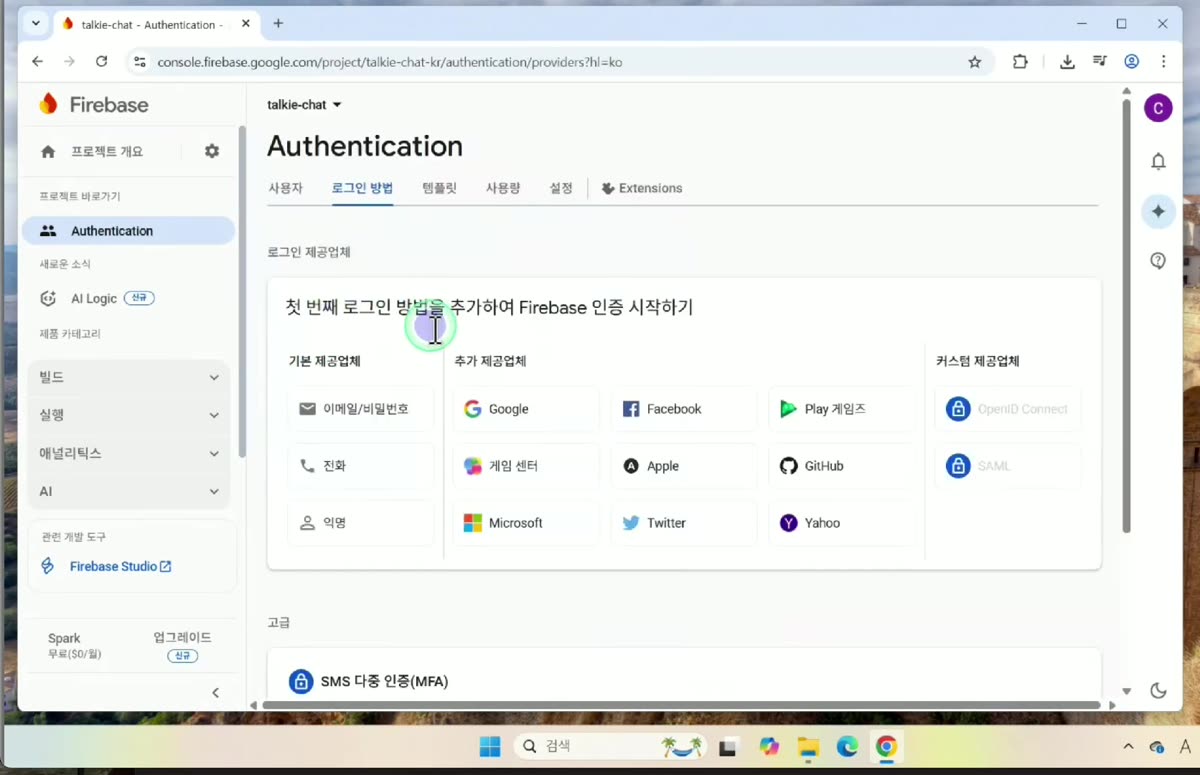Select the GitHub sign-in provider
The width and height of the screenshot is (1200, 775).
click(841, 466)
